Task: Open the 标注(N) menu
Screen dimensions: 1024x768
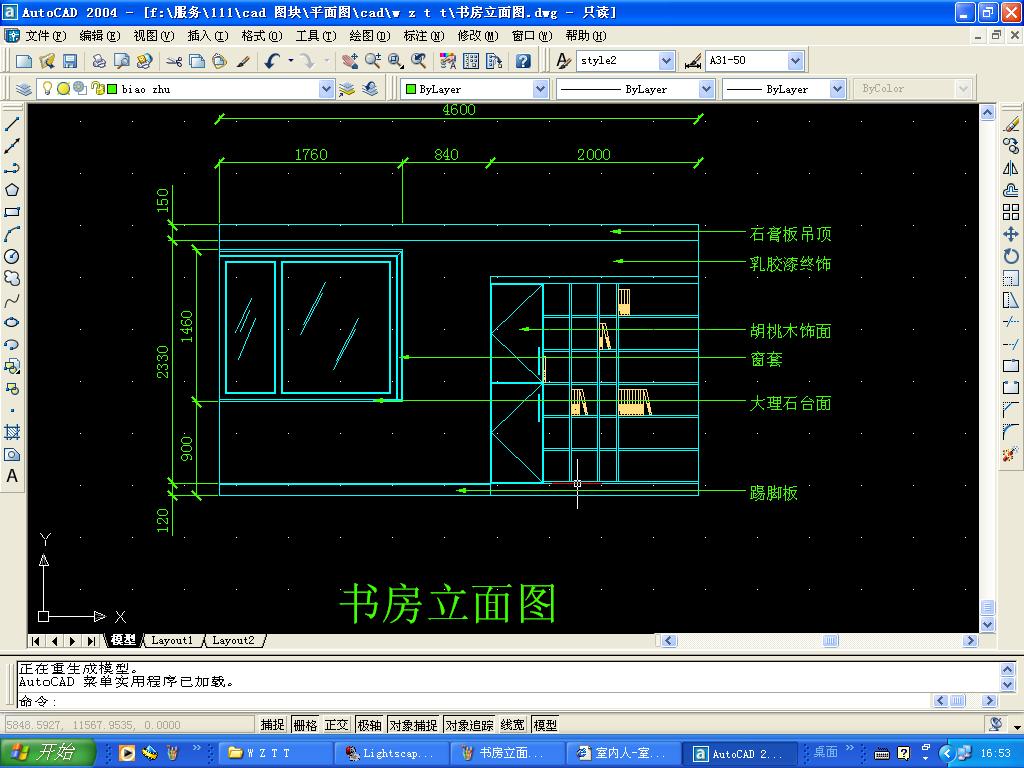Action: click(x=423, y=36)
